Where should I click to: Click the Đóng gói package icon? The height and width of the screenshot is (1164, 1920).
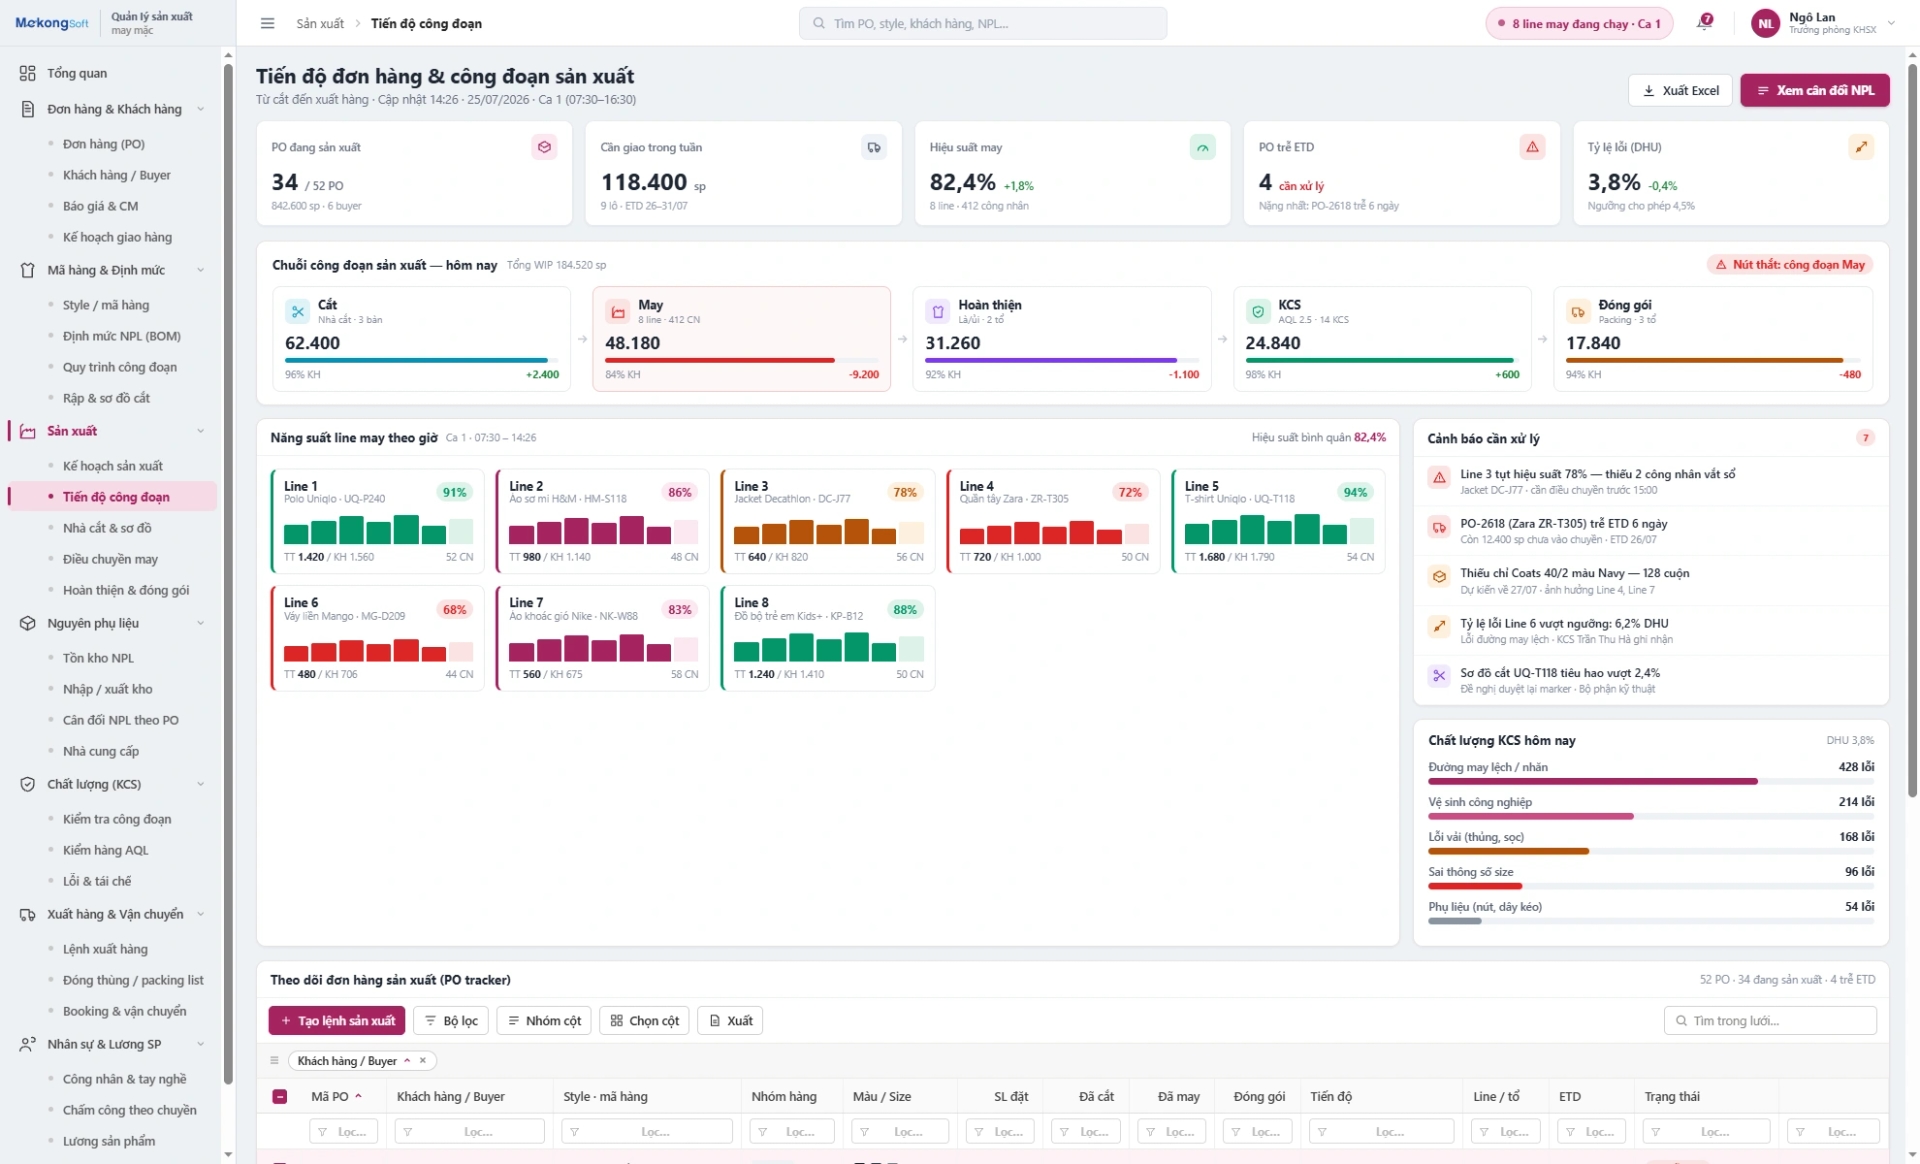point(1578,312)
